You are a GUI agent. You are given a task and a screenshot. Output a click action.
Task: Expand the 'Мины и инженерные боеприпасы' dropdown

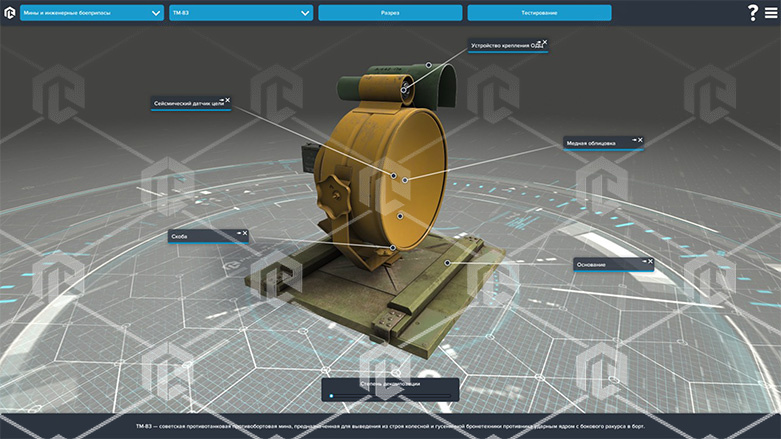point(91,13)
